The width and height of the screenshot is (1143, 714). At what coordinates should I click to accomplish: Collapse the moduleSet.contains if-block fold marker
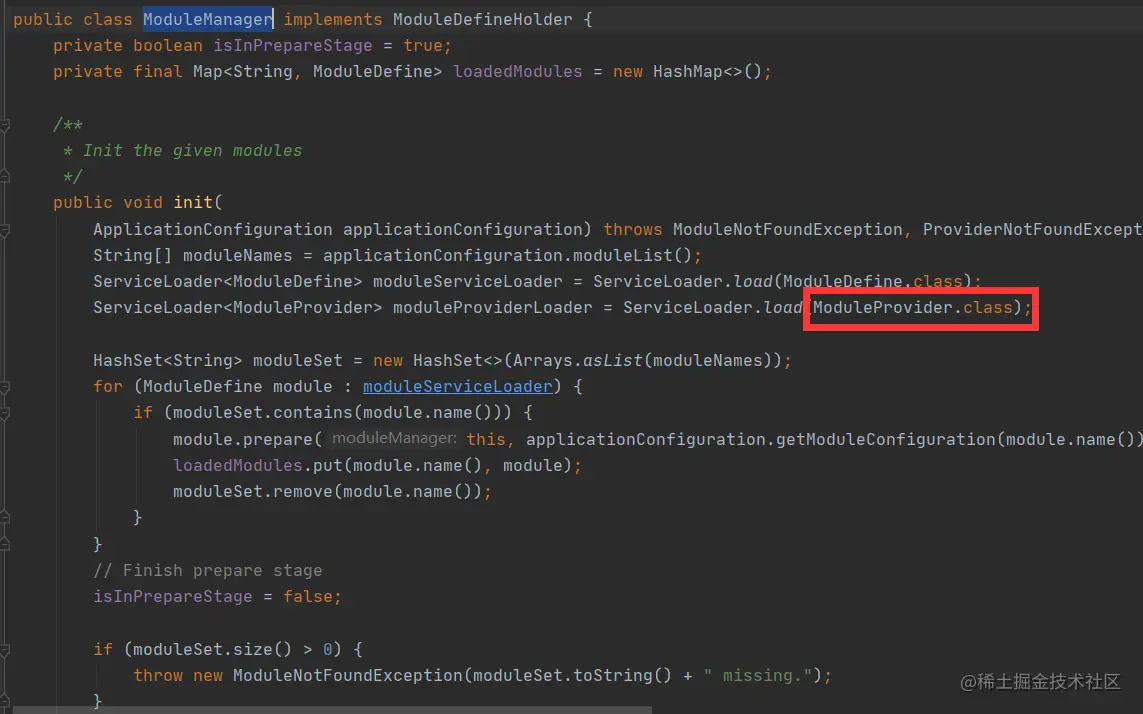coord(4,414)
